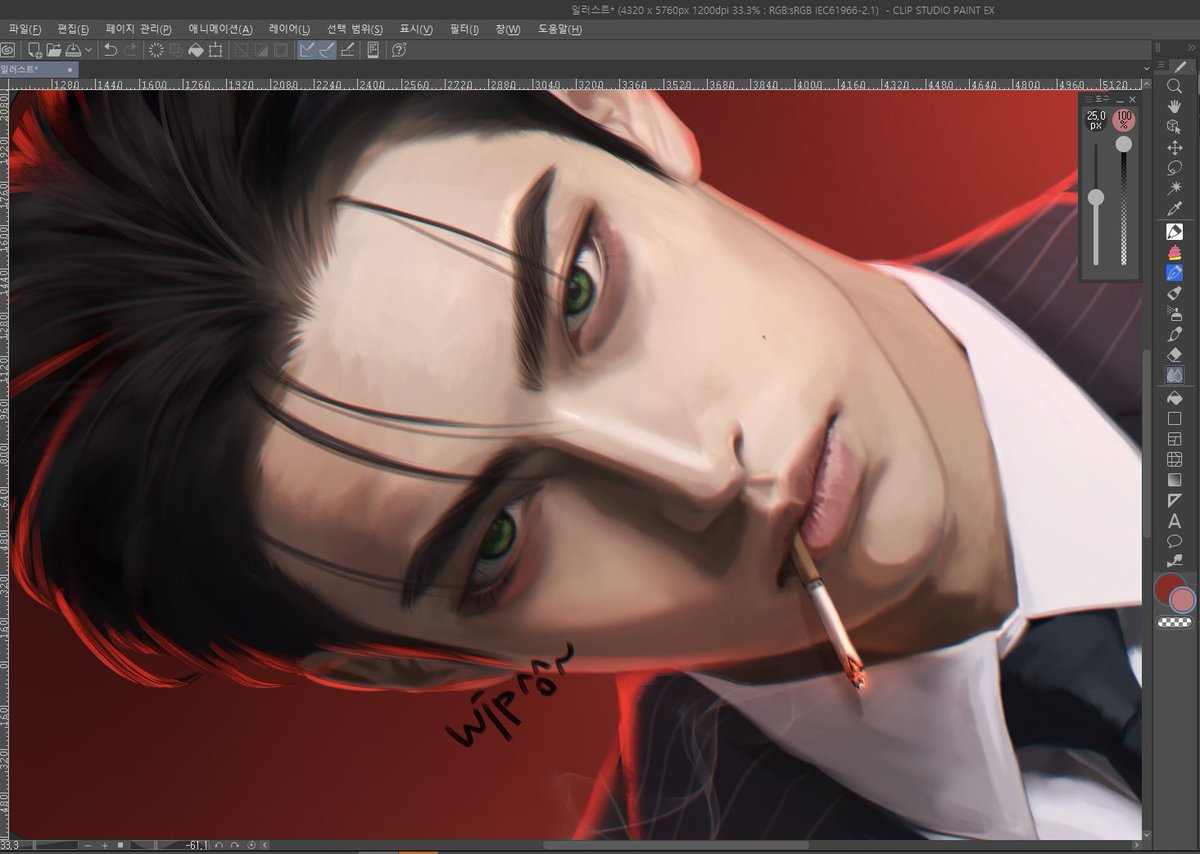This screenshot has height=854, width=1200.
Task: Click the 100% opacity indicator
Action: tap(1124, 120)
